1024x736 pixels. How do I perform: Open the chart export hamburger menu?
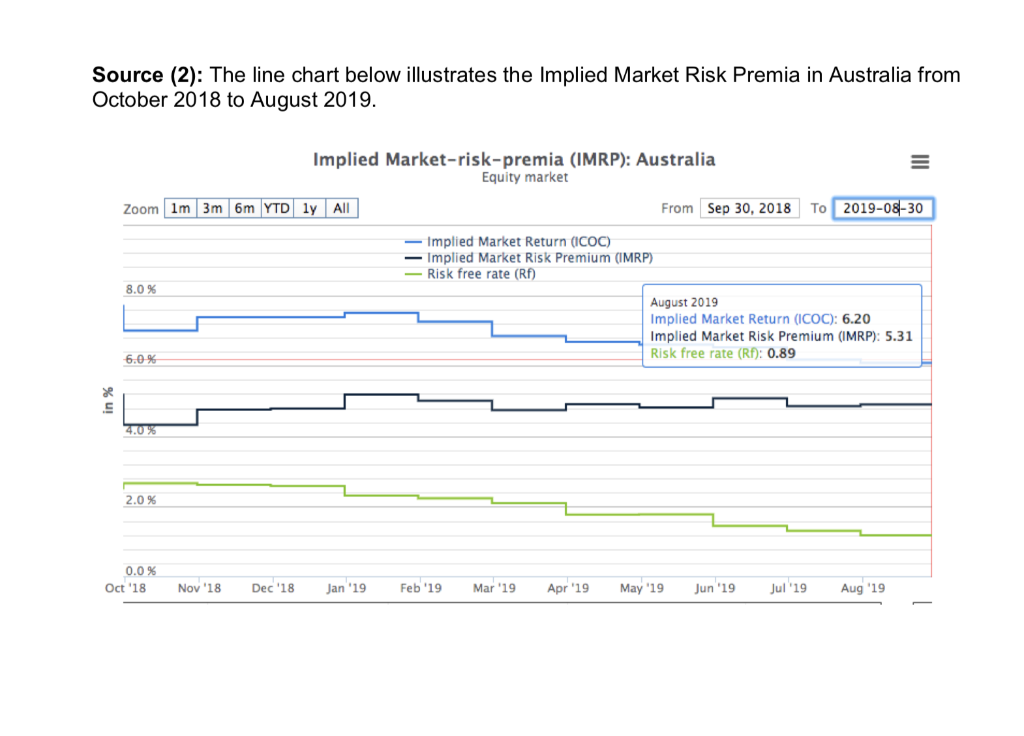[x=920, y=161]
